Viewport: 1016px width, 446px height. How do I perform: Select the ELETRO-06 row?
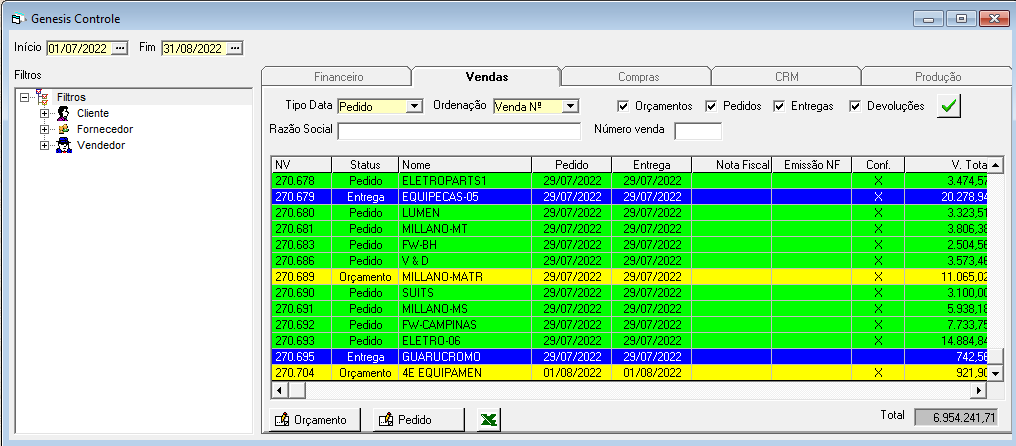click(x=629, y=340)
